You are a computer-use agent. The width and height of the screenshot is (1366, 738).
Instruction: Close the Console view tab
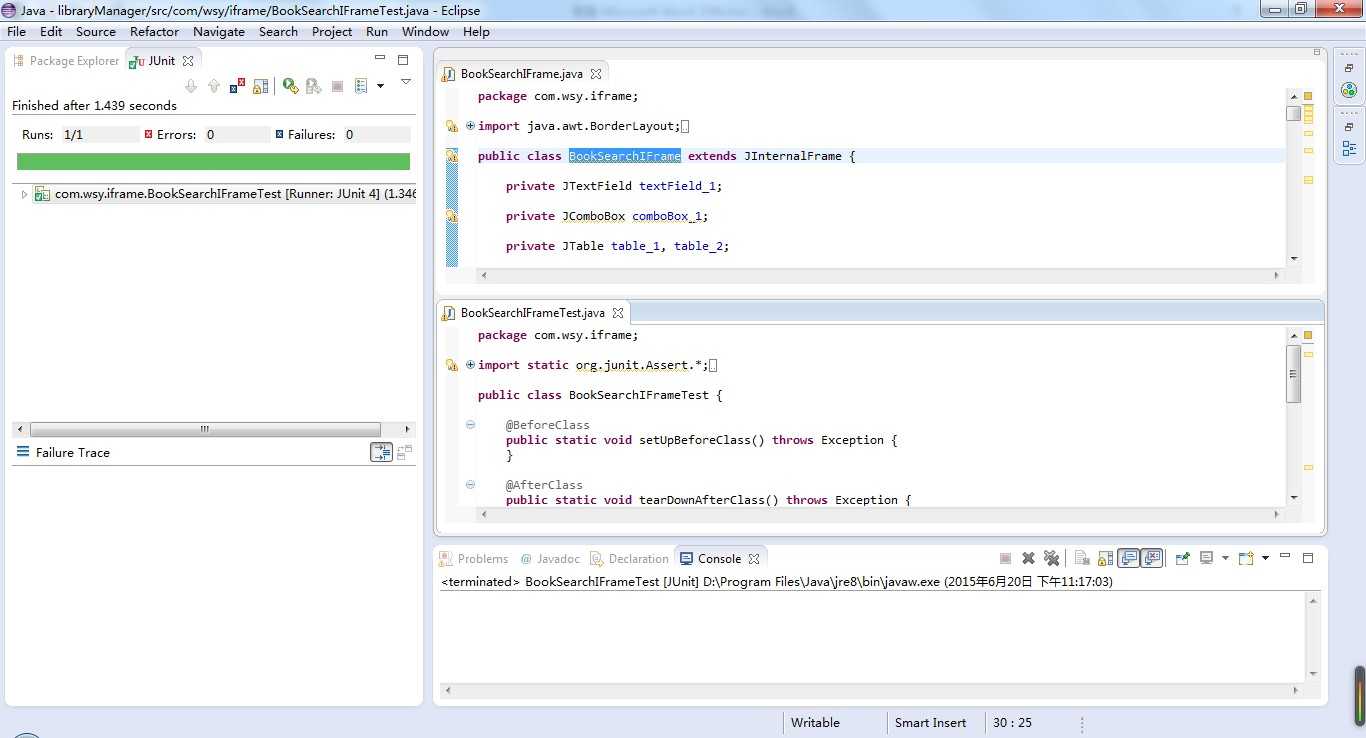coord(754,559)
